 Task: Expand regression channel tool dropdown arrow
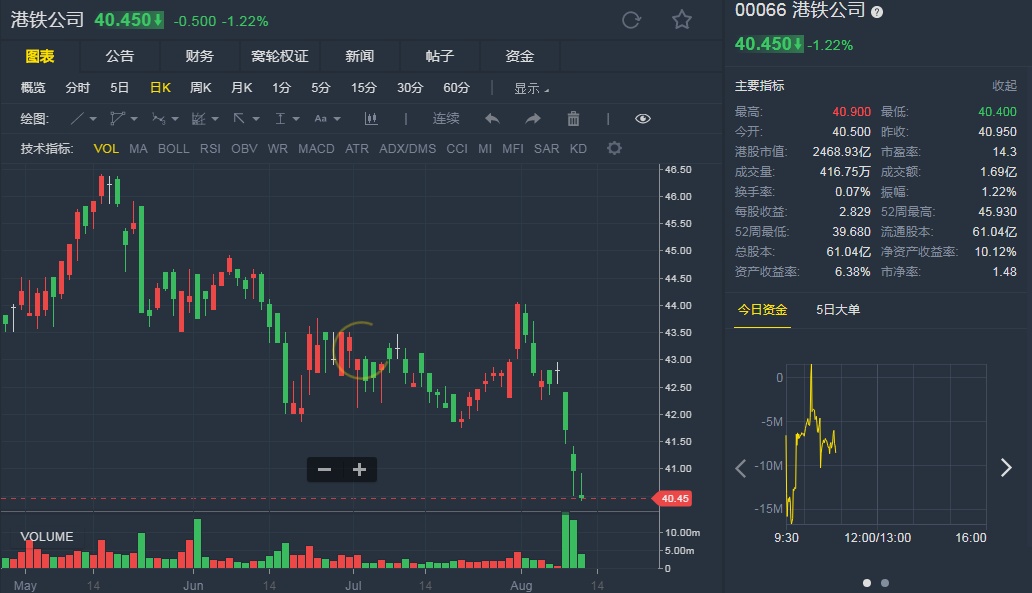click(215, 119)
